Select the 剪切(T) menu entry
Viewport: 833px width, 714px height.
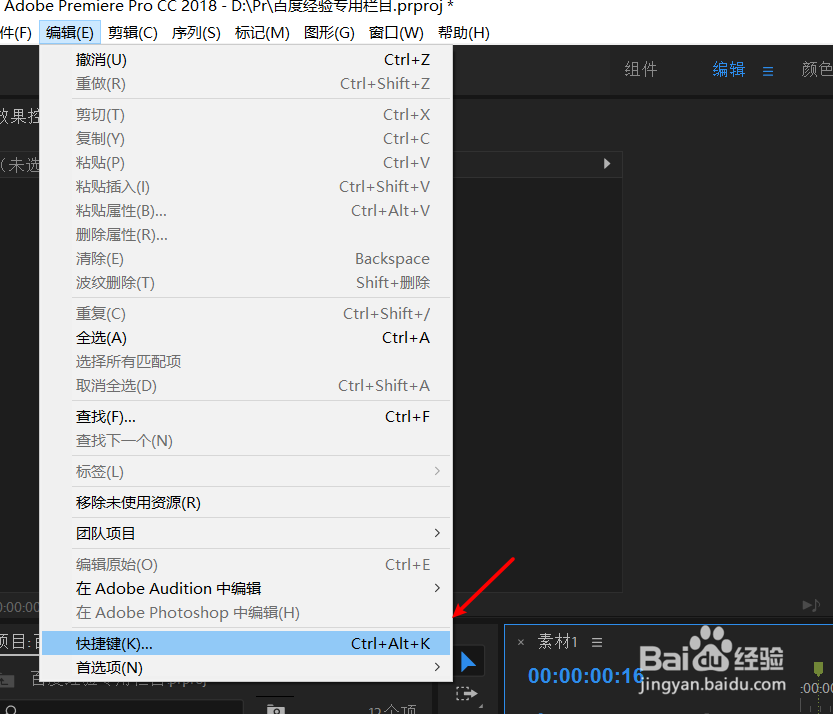[245, 115]
